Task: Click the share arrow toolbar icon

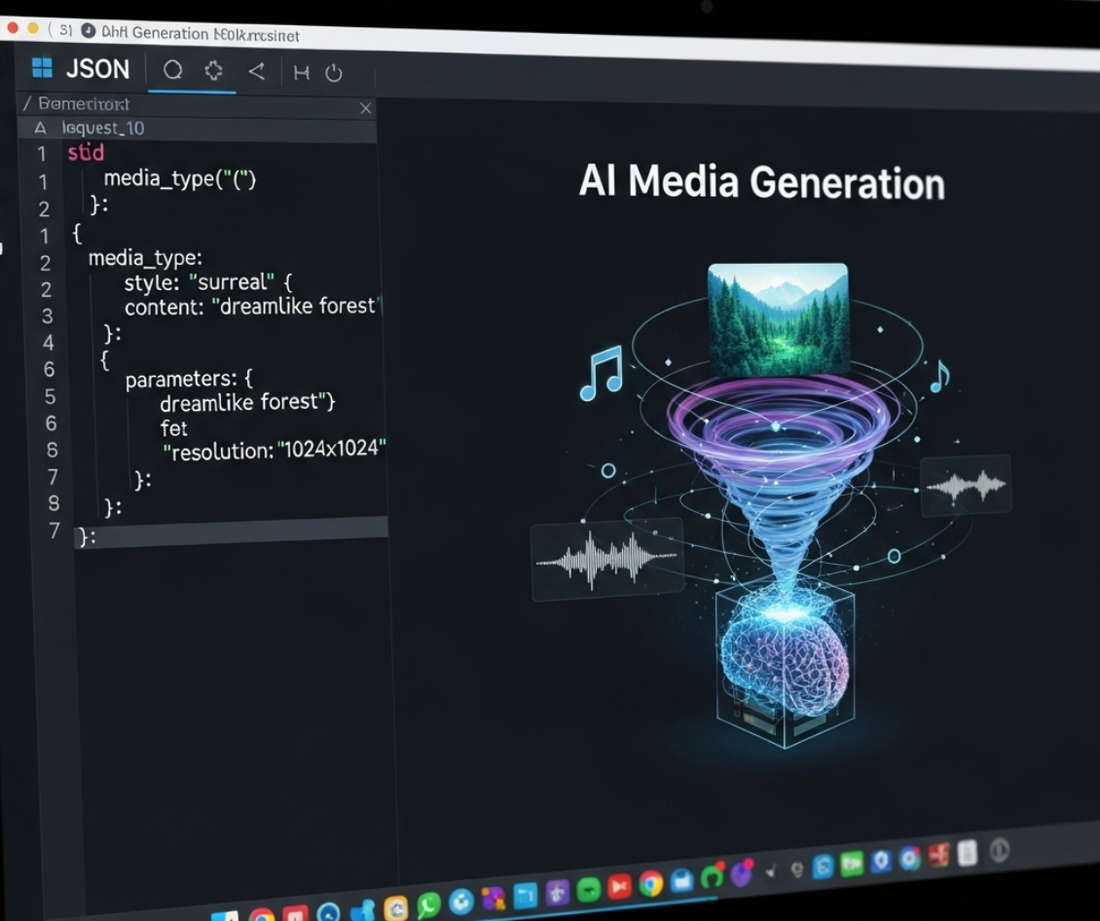Action: [256, 70]
